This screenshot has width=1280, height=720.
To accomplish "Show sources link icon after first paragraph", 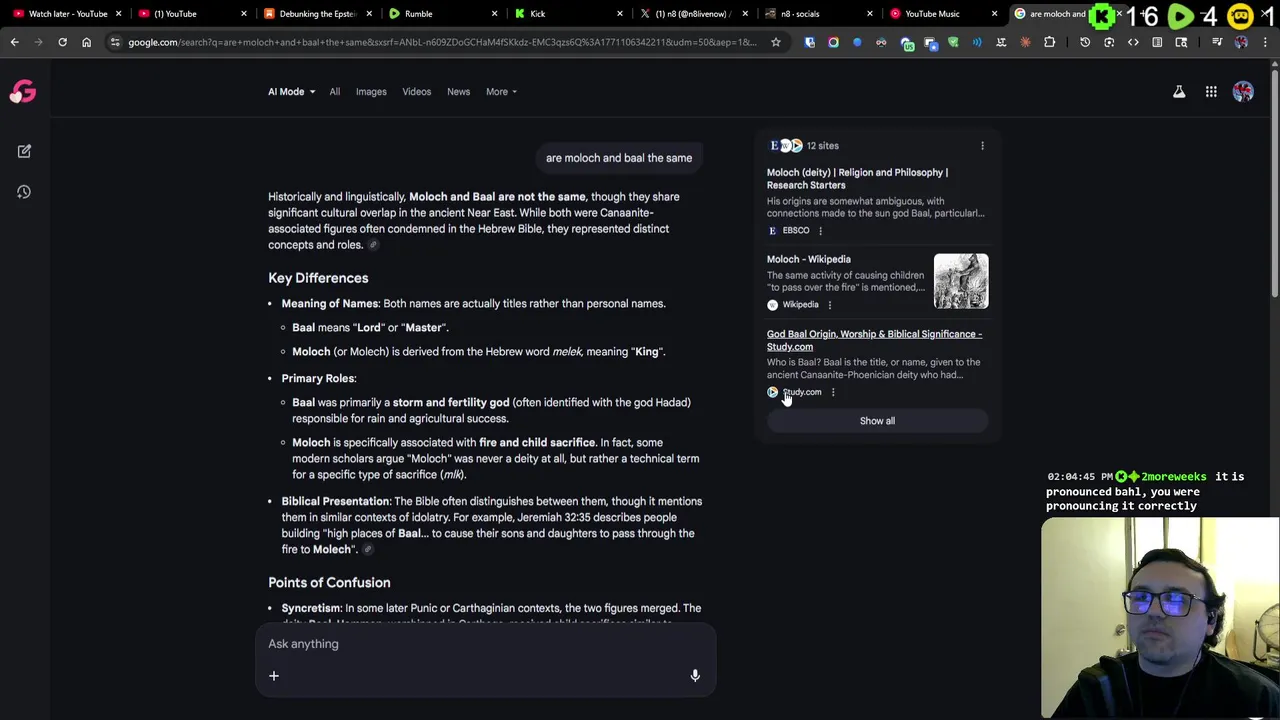I will click(x=373, y=245).
